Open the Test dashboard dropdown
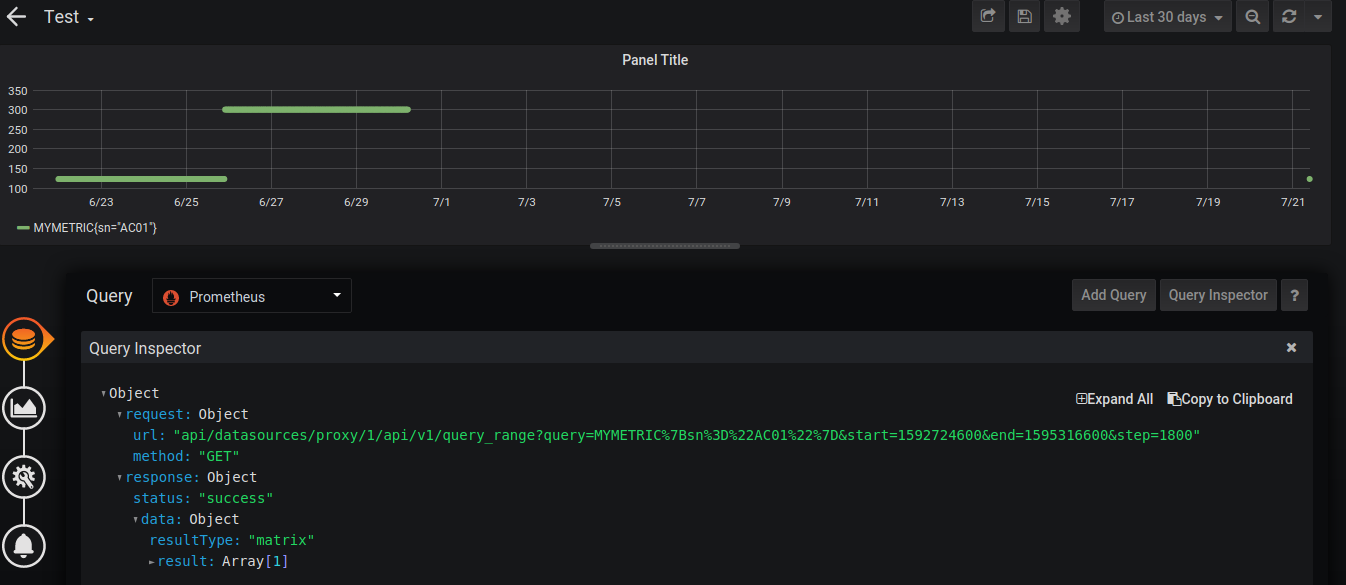This screenshot has height=585, width=1346. pyautogui.click(x=69, y=17)
